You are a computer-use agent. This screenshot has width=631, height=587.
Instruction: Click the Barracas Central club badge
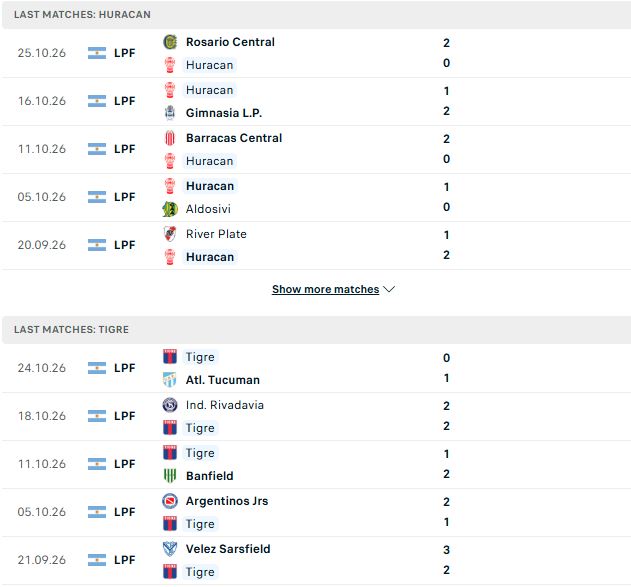pos(170,138)
